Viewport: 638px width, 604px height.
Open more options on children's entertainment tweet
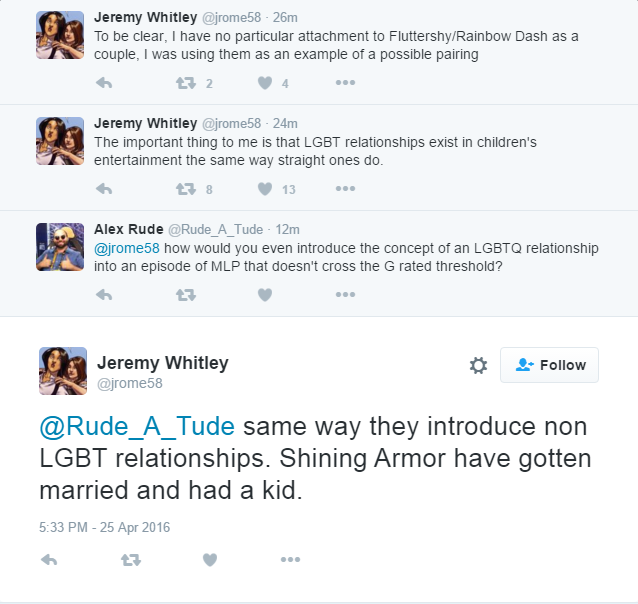click(x=345, y=188)
